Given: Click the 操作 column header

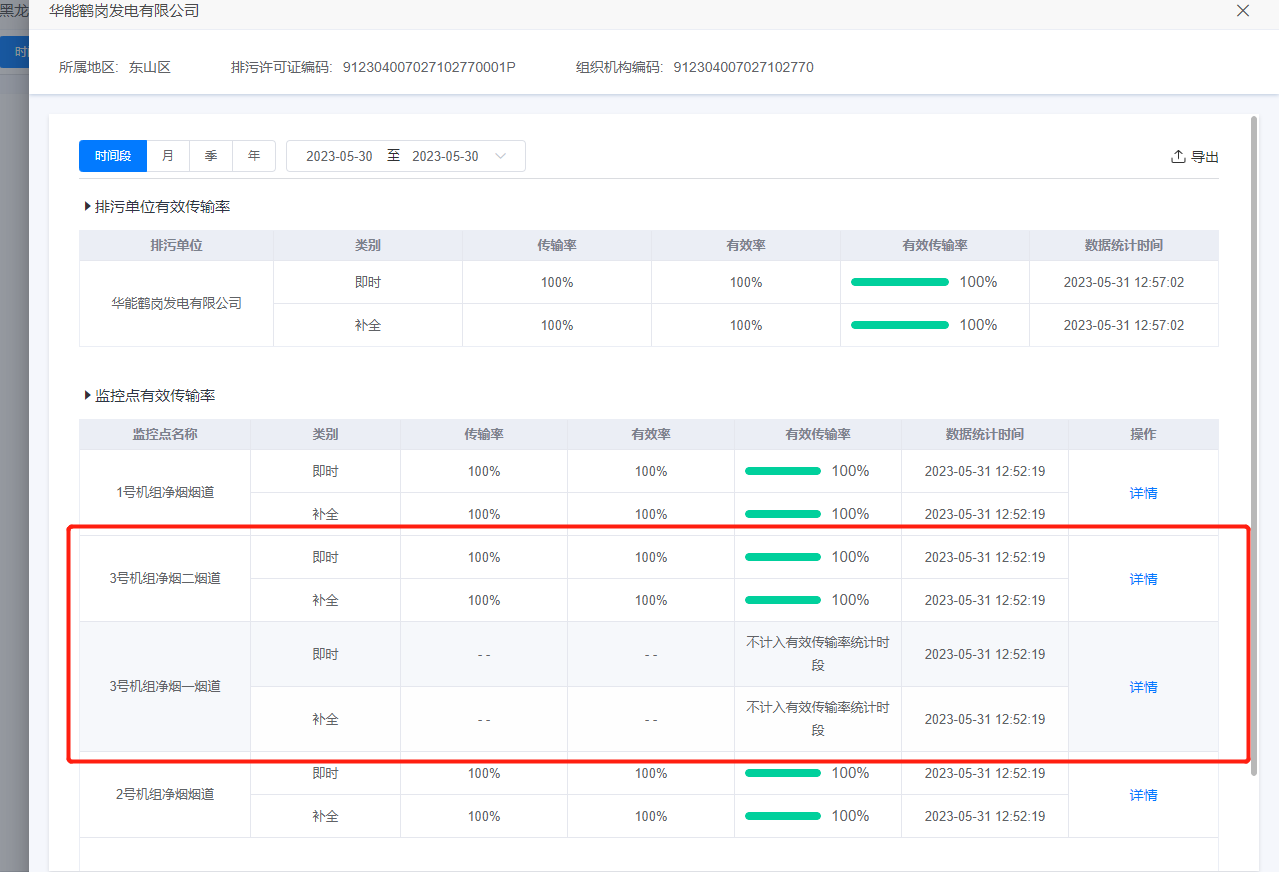Looking at the screenshot, I should (x=1143, y=434).
